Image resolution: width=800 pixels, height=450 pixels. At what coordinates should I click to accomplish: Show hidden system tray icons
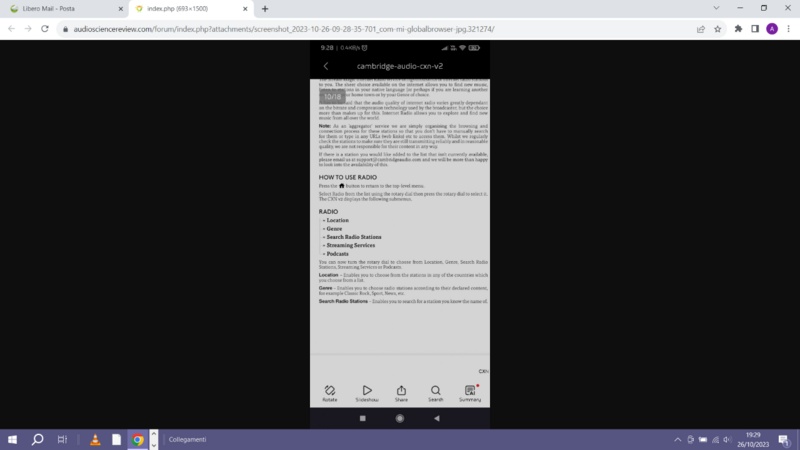click(678, 439)
